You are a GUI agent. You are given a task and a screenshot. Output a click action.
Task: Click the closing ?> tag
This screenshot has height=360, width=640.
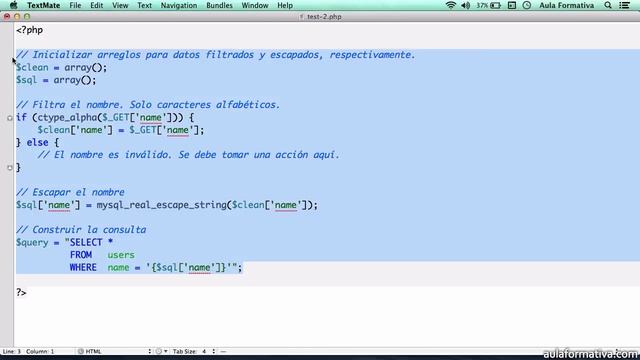tap(21, 293)
